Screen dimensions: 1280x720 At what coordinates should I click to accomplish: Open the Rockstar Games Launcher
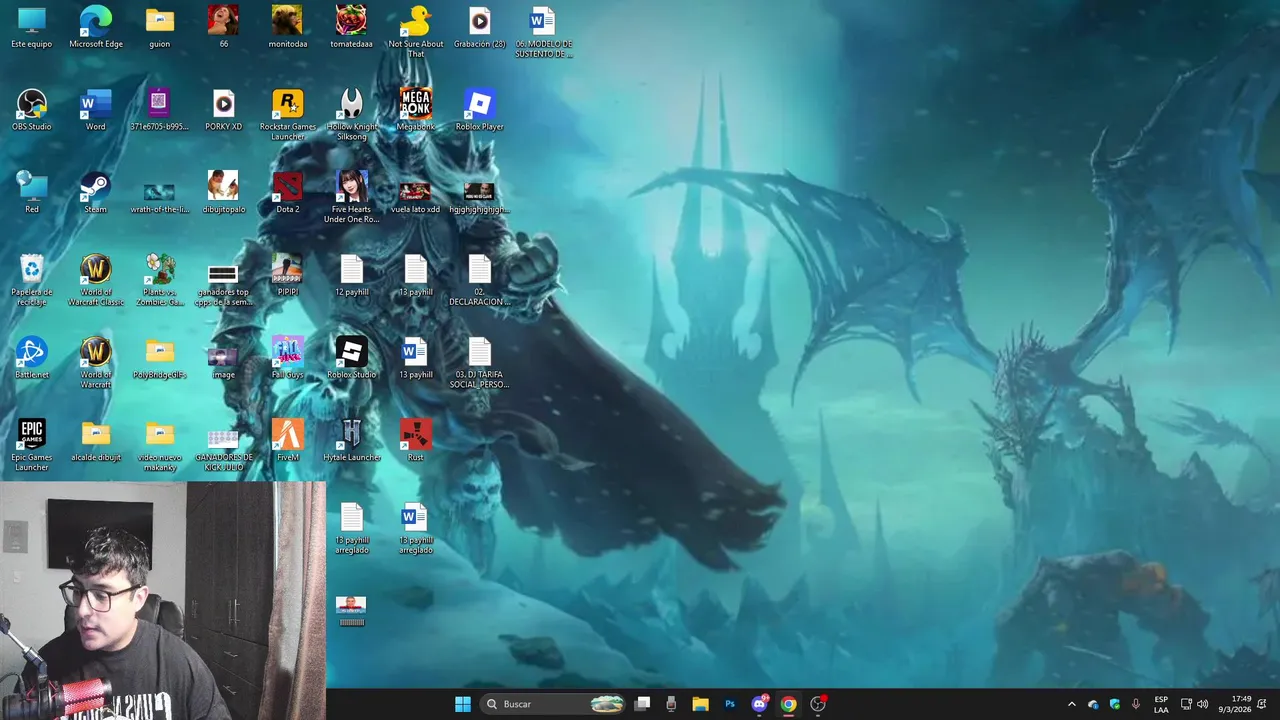[x=287, y=115]
